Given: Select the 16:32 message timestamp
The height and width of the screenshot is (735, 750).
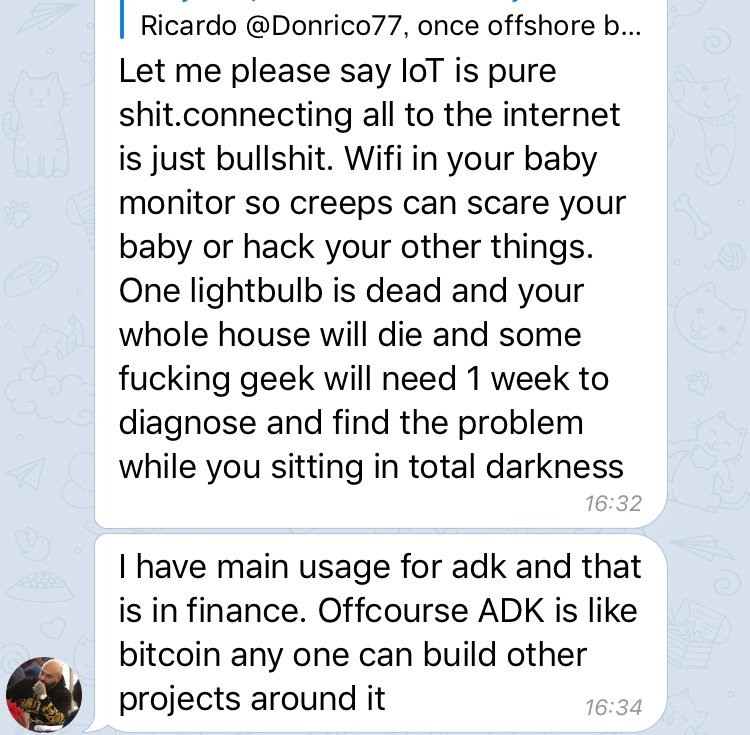Looking at the screenshot, I should 613,504.
